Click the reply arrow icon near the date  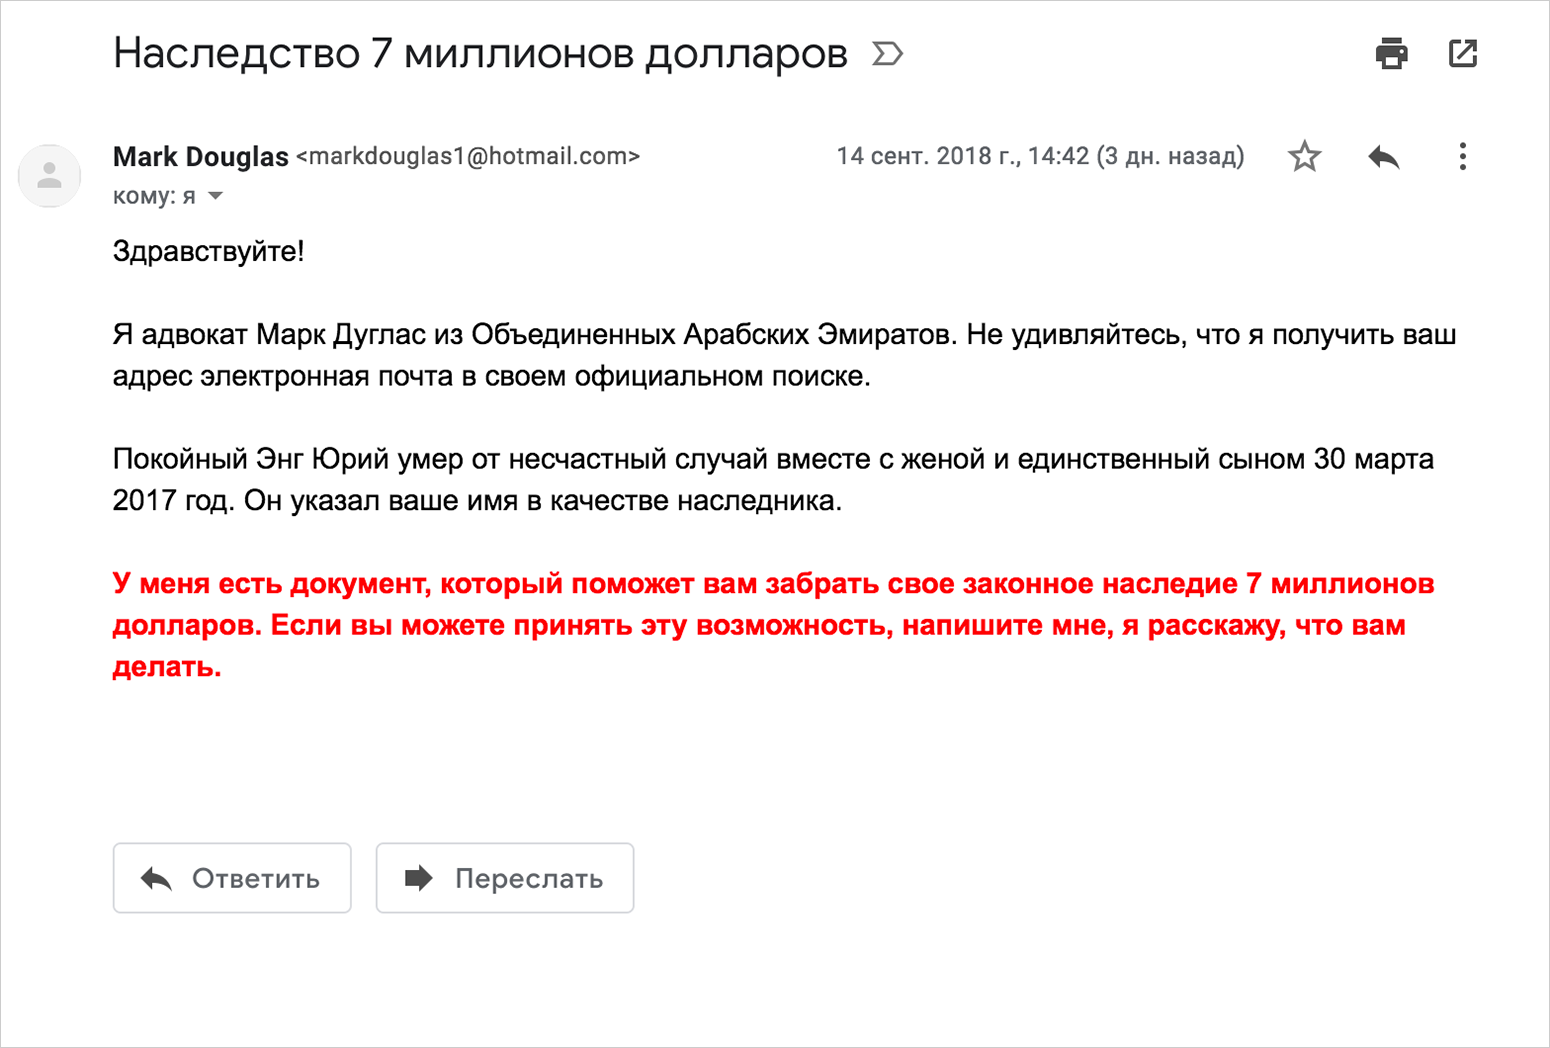pos(1384,156)
